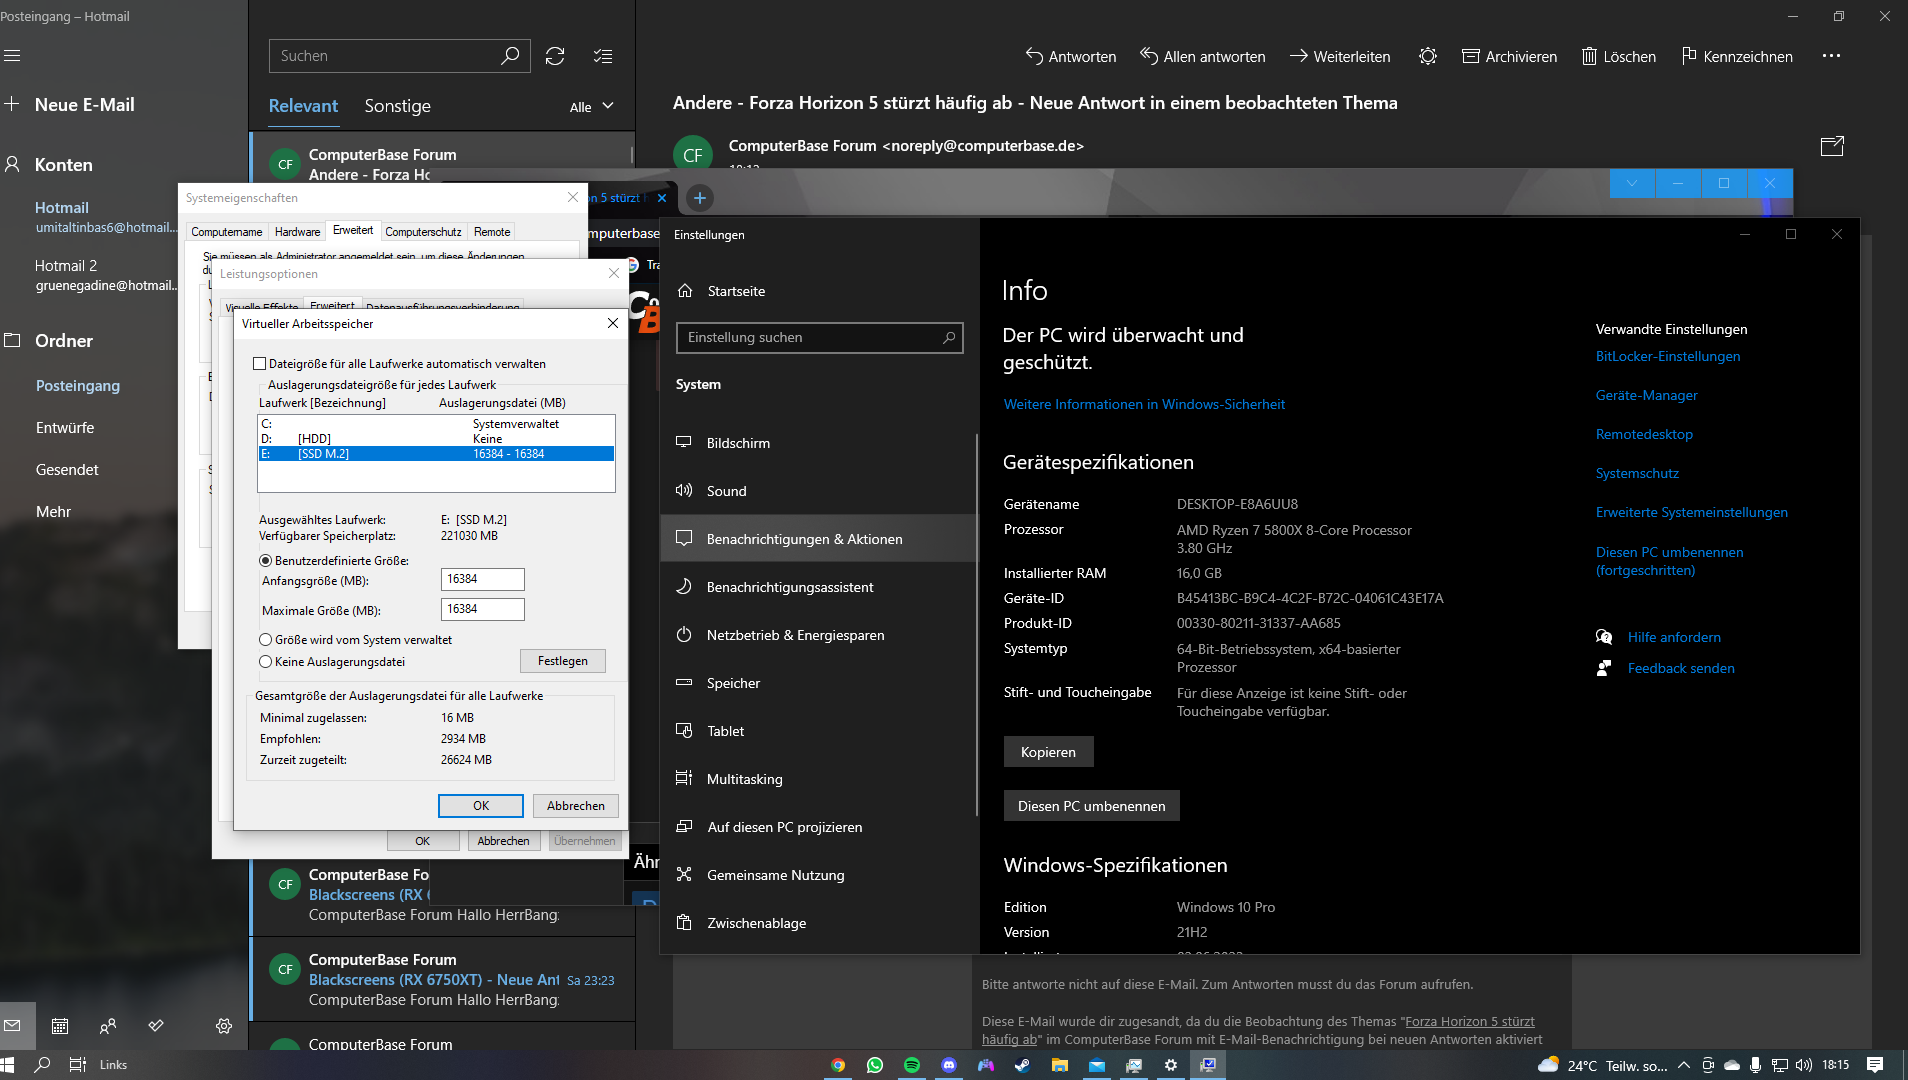
Task: Select drive D: [HDD] in drive list
Action: [x=436, y=439]
